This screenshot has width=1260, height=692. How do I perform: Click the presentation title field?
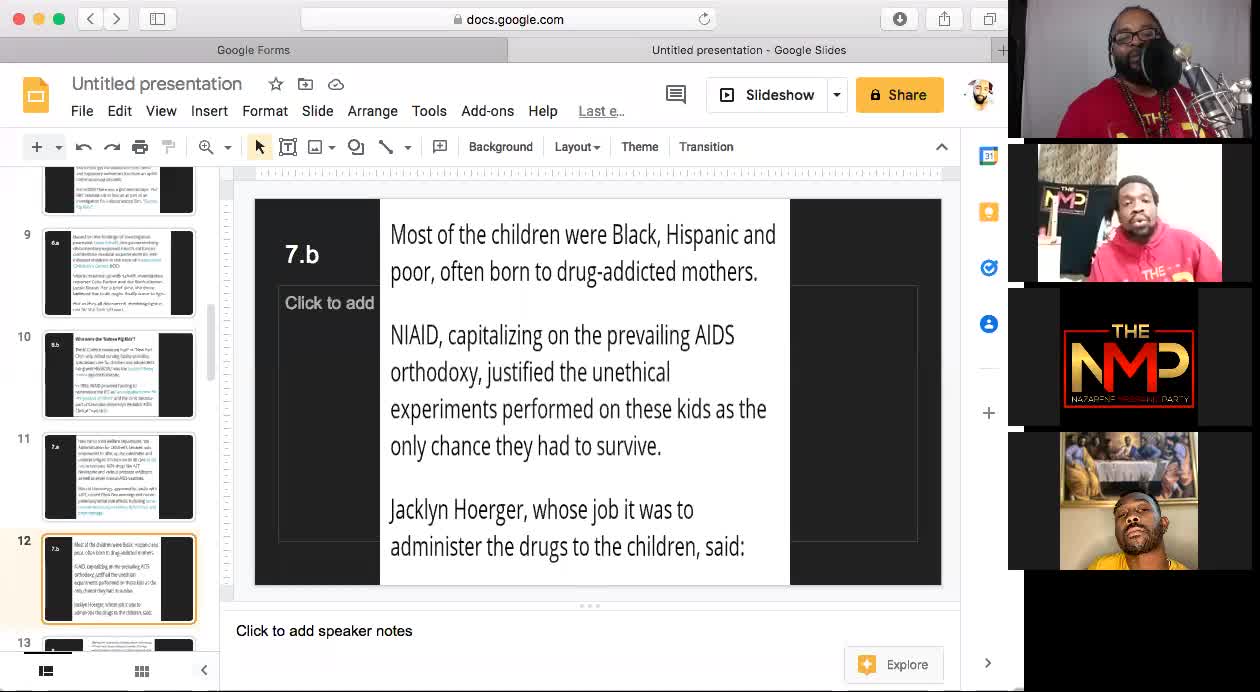(157, 84)
